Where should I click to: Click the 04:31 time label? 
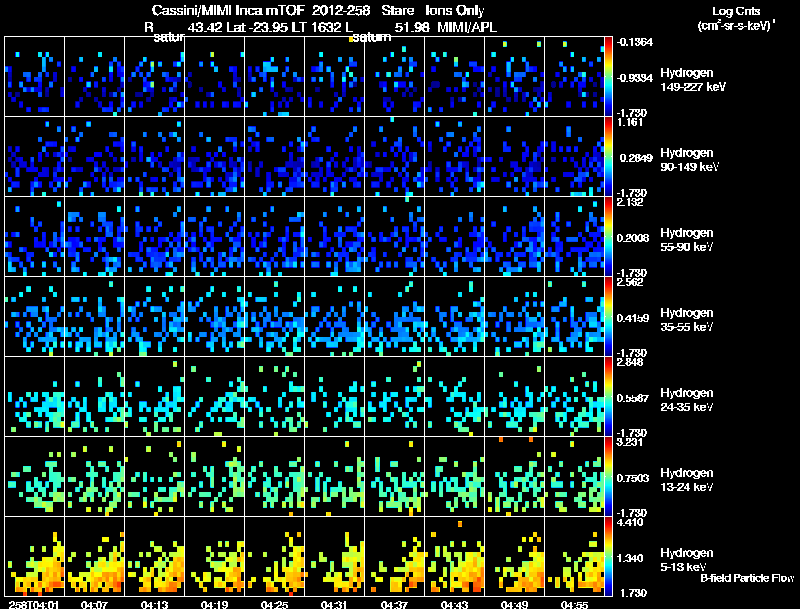334,605
